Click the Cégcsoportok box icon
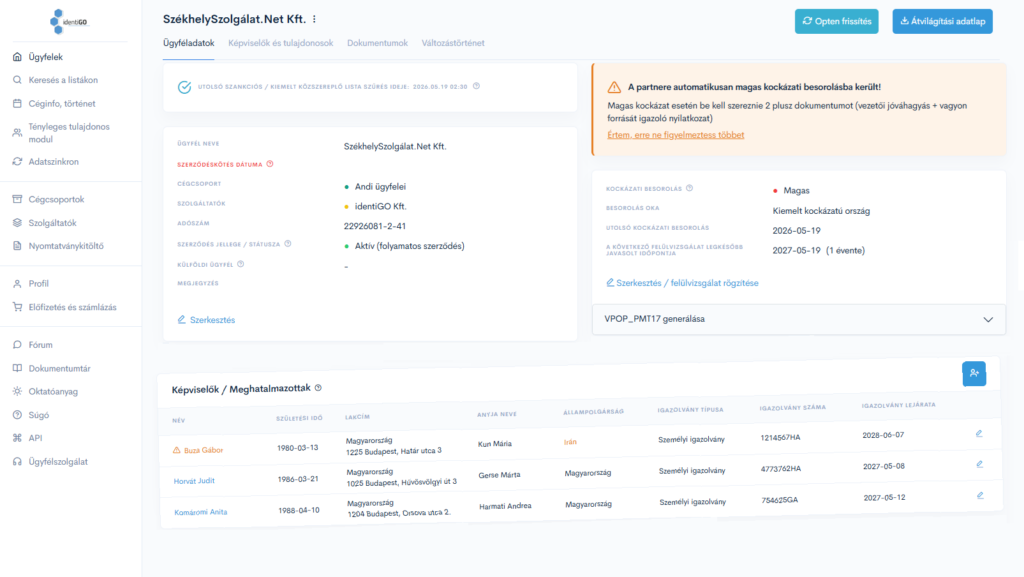The height and width of the screenshot is (577, 1024). click(x=17, y=199)
